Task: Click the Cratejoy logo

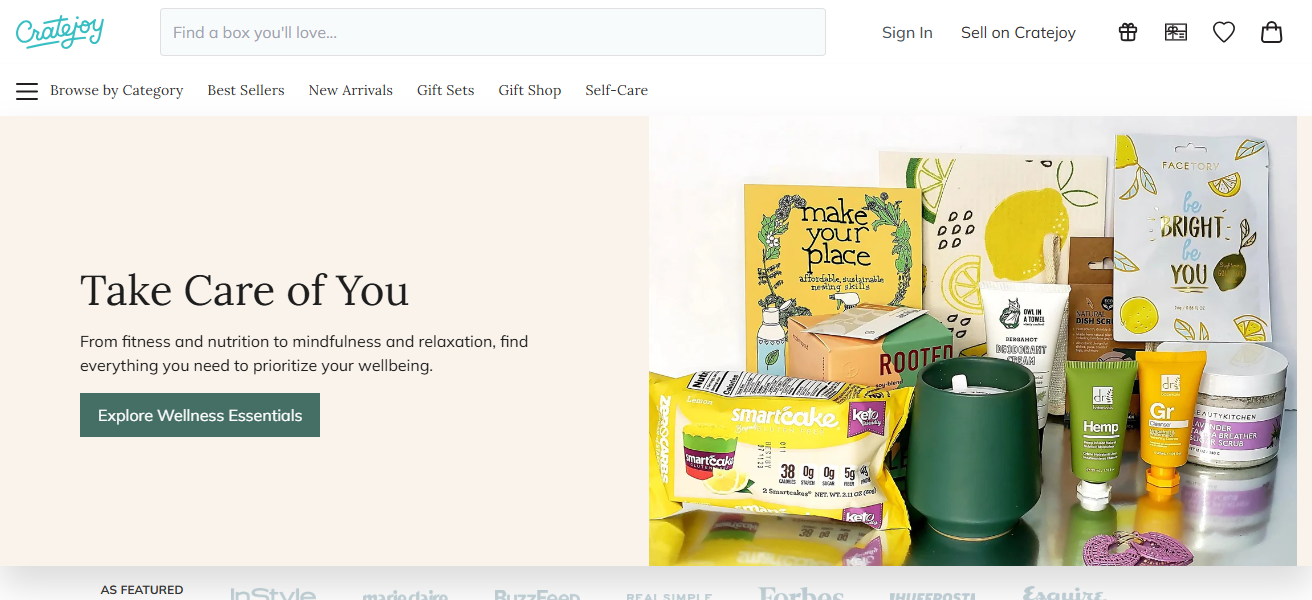Action: [60, 31]
